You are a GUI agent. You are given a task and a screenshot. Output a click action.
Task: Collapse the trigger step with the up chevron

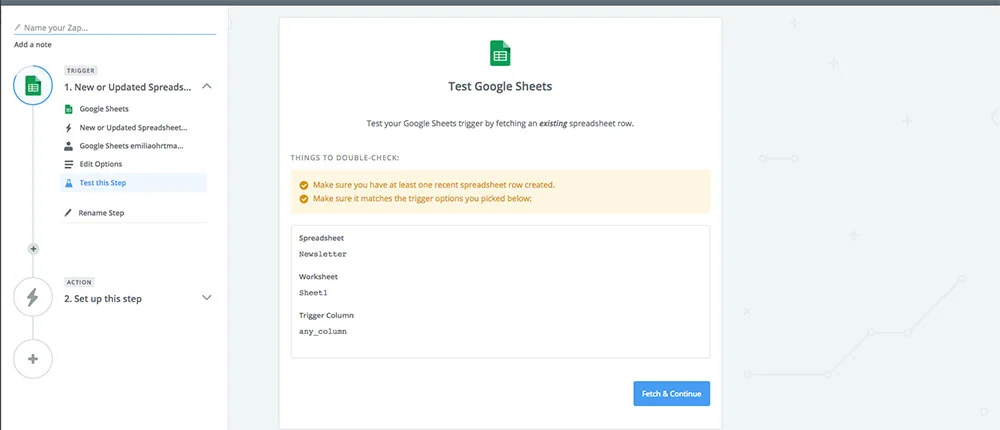pyautogui.click(x=207, y=86)
